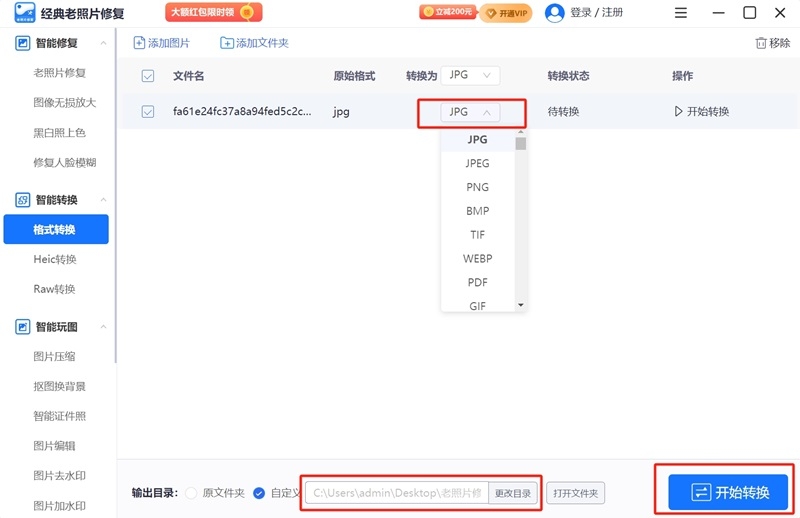
Task: Click the app logo icon in title bar
Action: (24, 12)
